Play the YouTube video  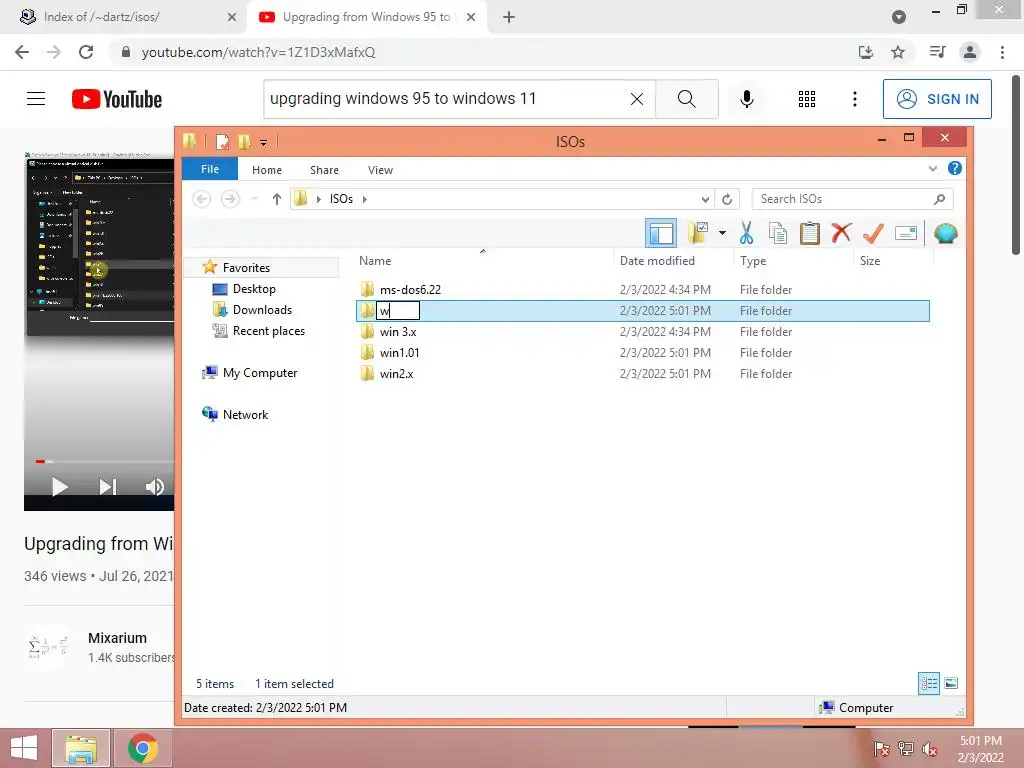pyautogui.click(x=59, y=487)
